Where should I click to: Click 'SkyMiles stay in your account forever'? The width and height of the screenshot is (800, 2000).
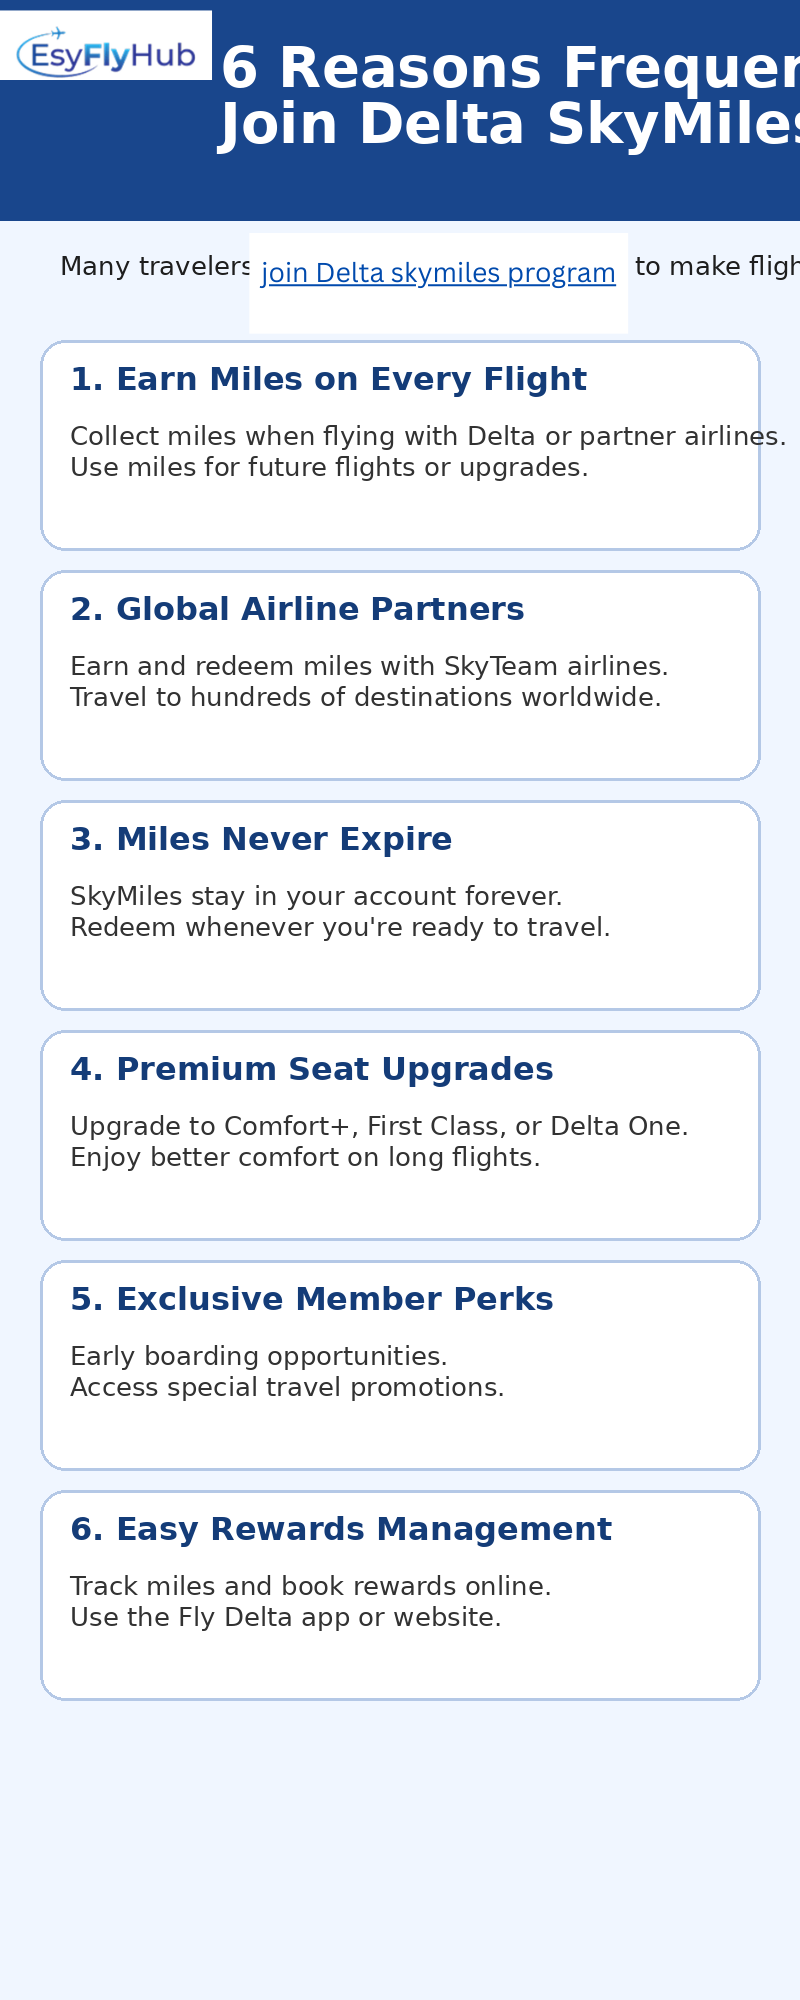[316, 897]
